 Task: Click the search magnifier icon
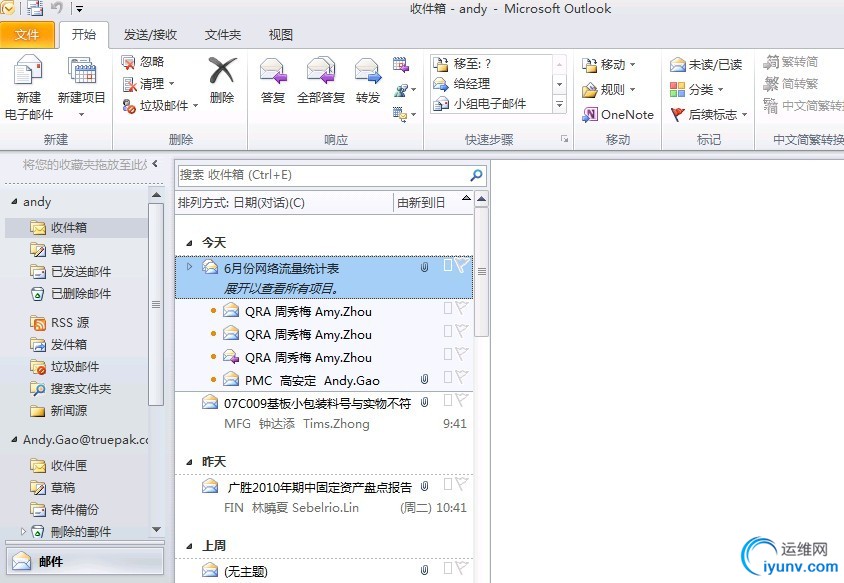(x=476, y=175)
